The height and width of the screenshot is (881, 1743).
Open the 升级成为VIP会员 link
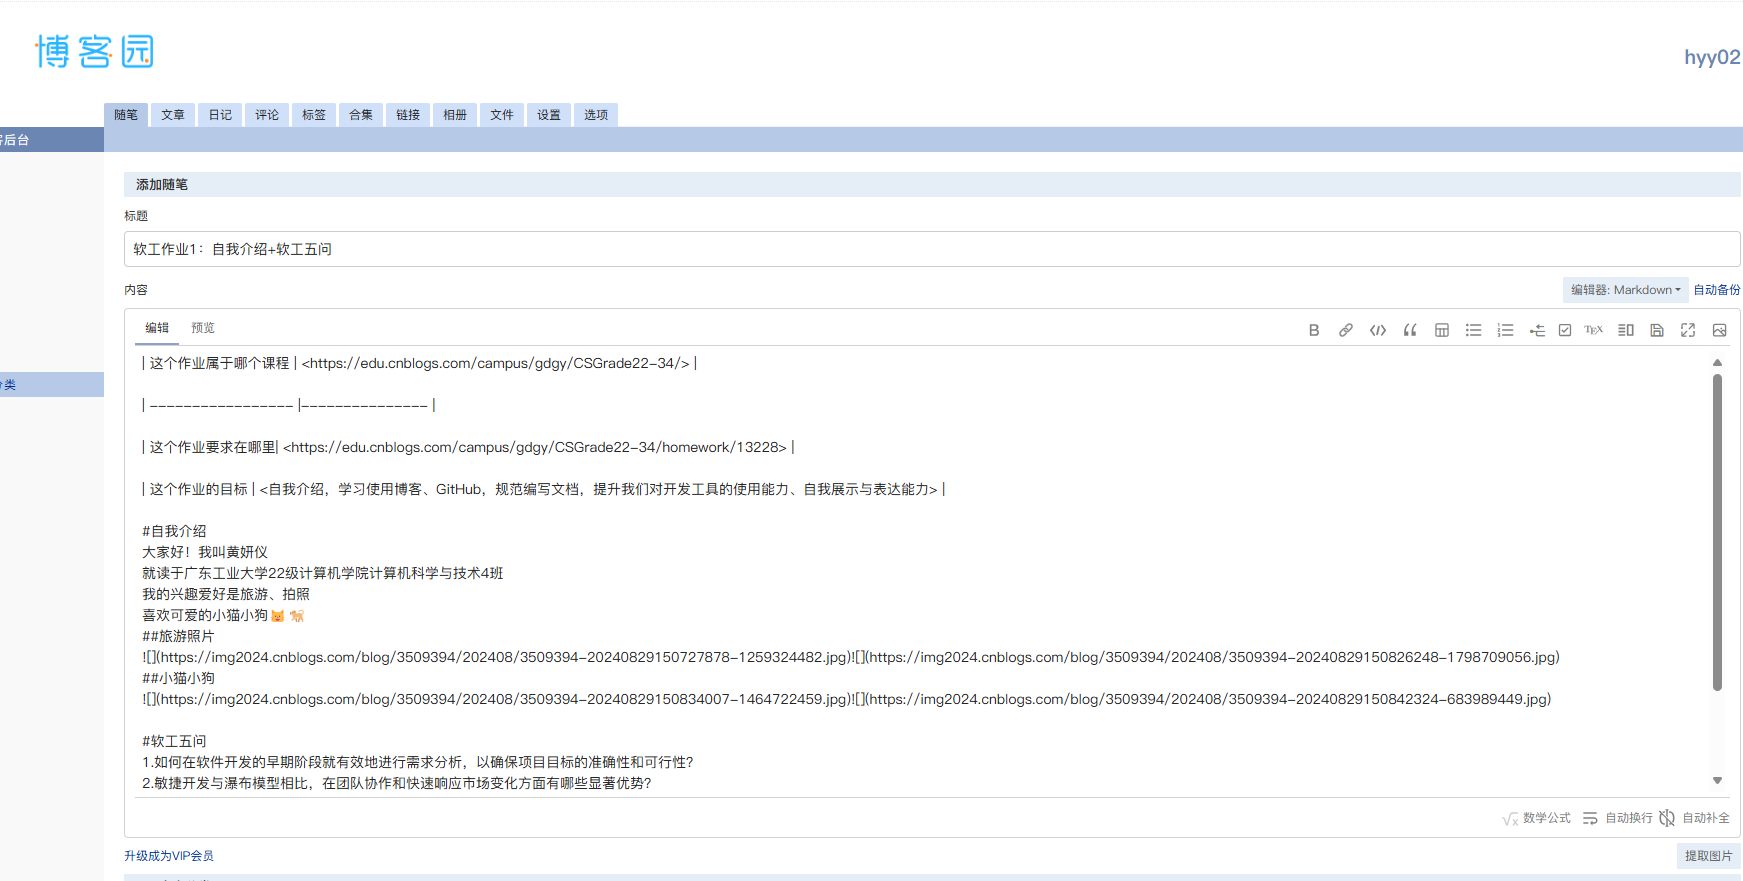point(169,856)
